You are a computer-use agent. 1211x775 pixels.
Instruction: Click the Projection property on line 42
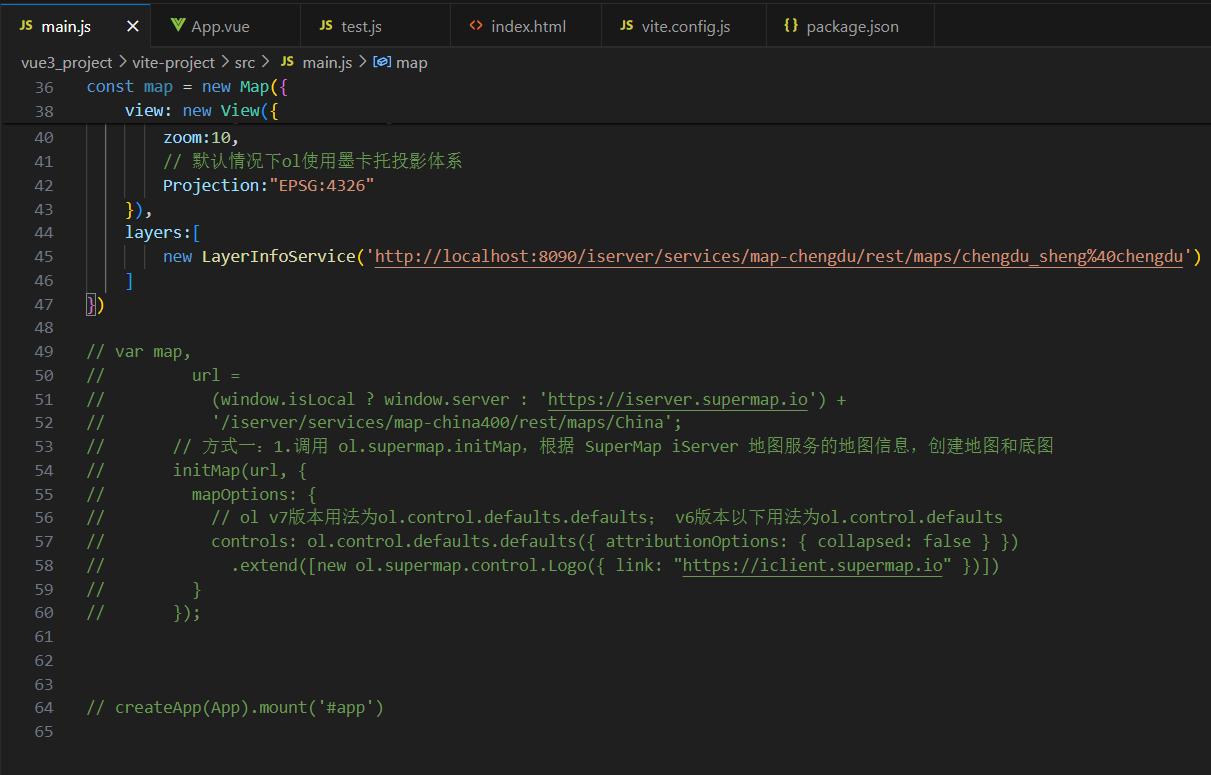tap(211, 186)
